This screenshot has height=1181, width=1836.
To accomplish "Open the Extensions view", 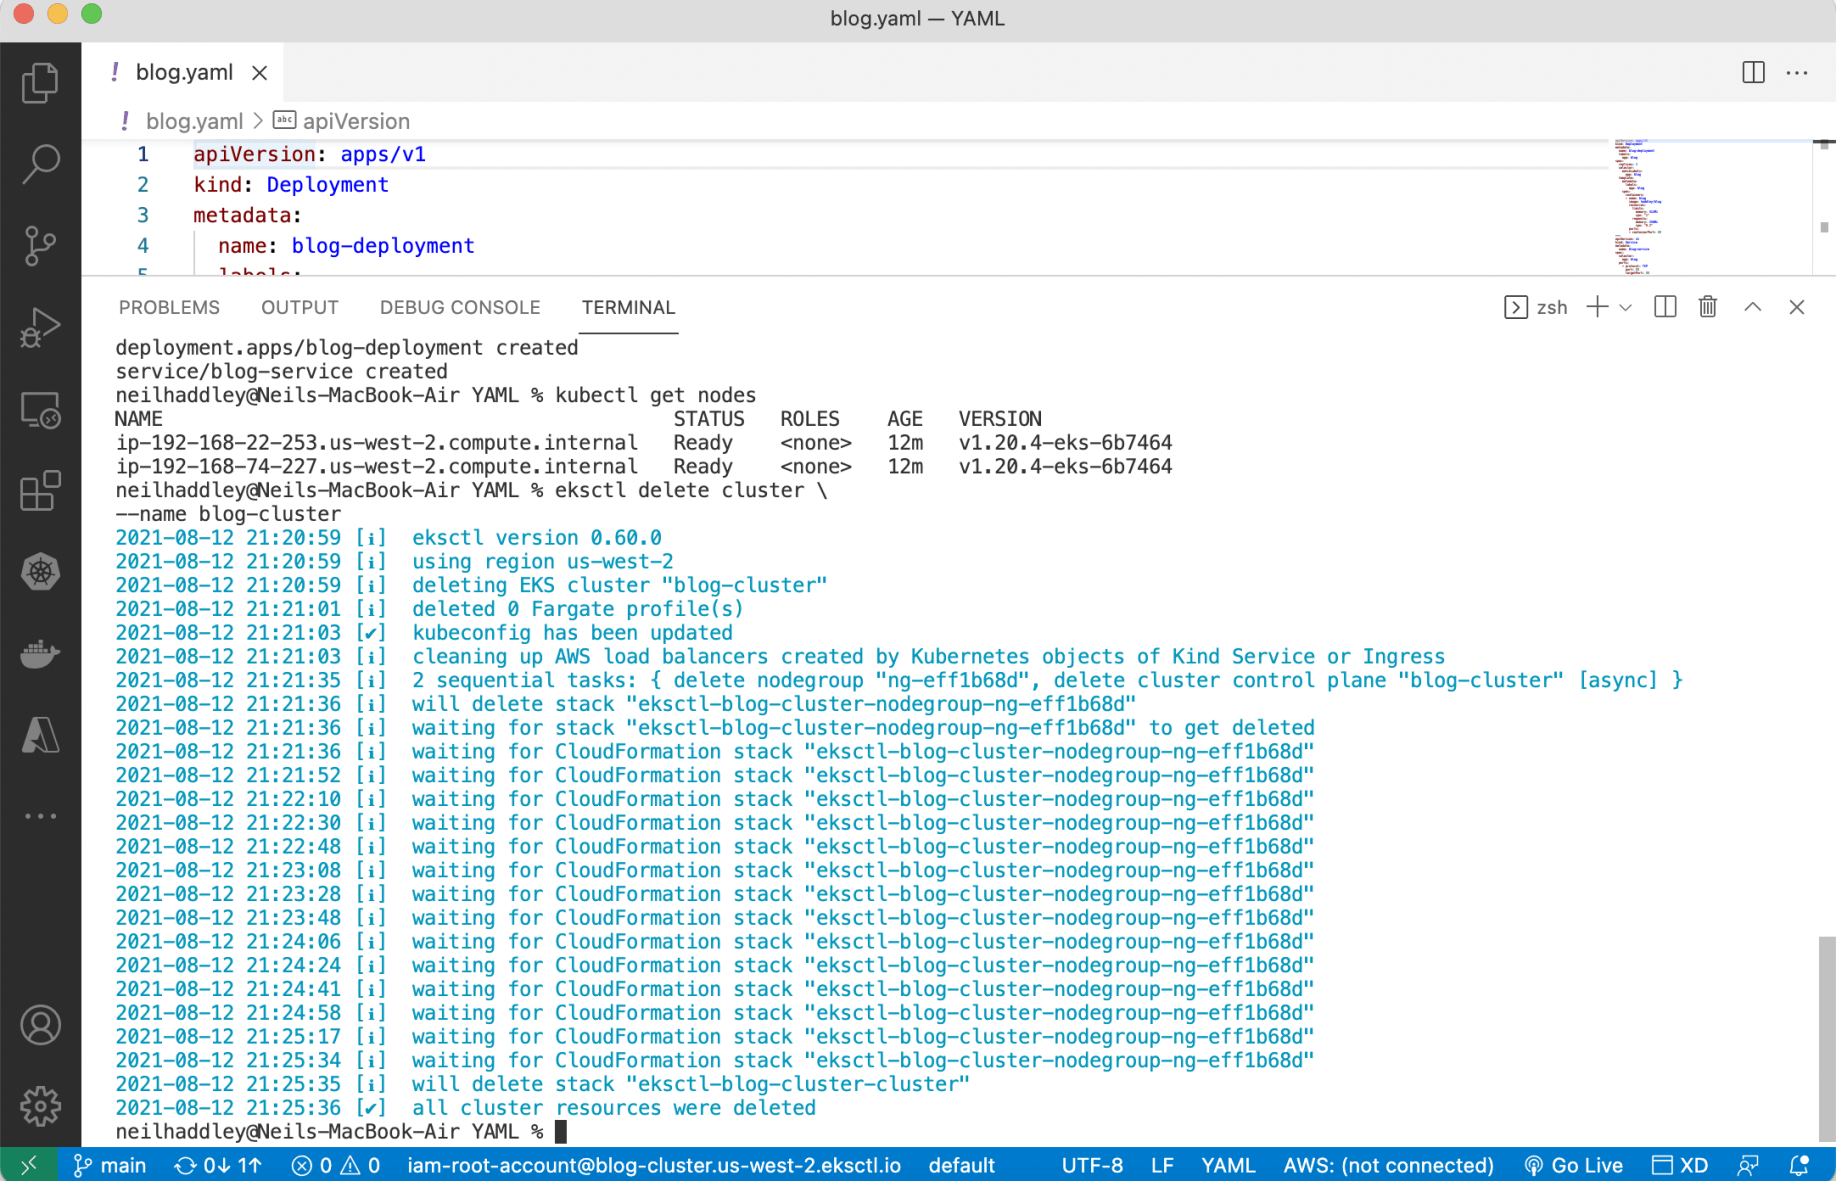I will (40, 491).
